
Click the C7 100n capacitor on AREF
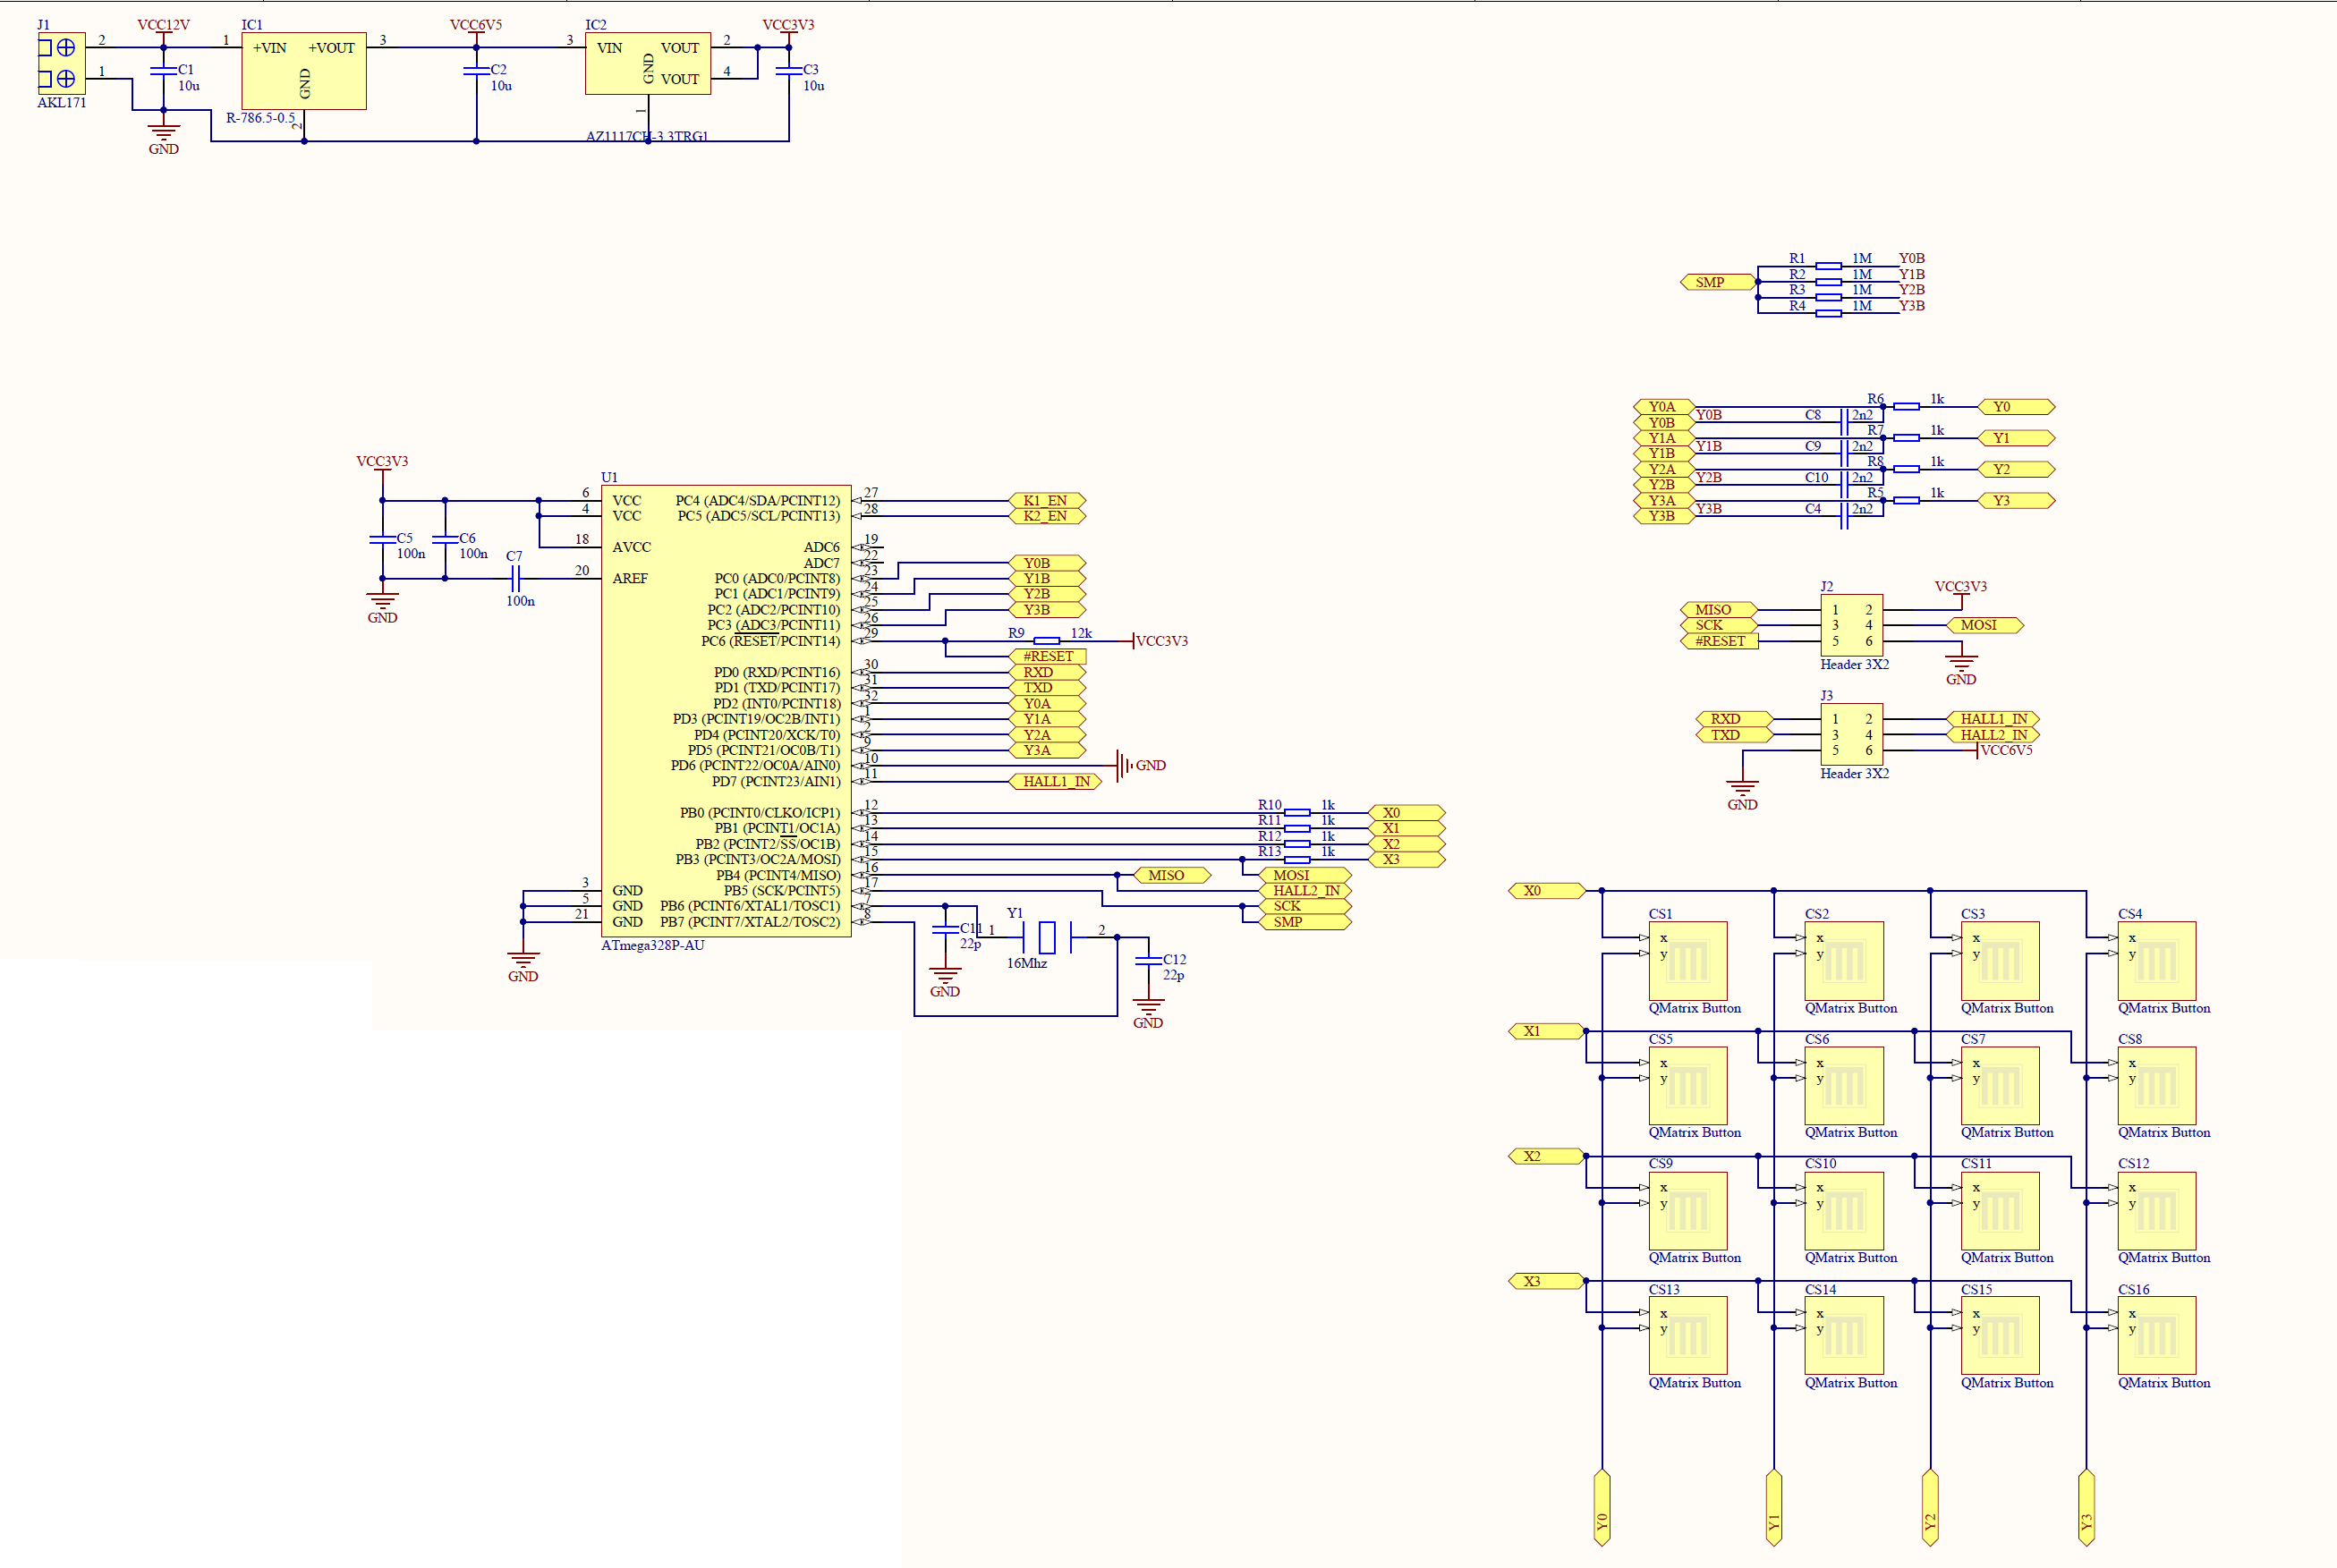[x=515, y=578]
